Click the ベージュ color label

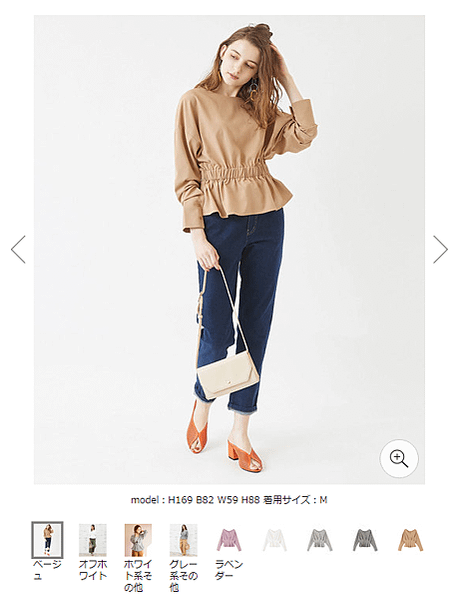click(x=47, y=570)
